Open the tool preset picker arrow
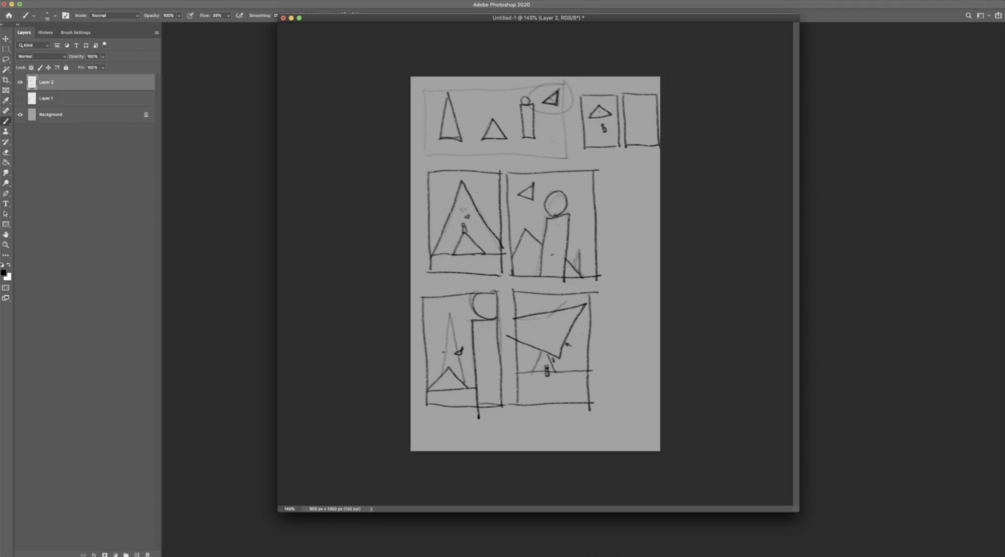The image size is (1005, 557). pos(34,15)
